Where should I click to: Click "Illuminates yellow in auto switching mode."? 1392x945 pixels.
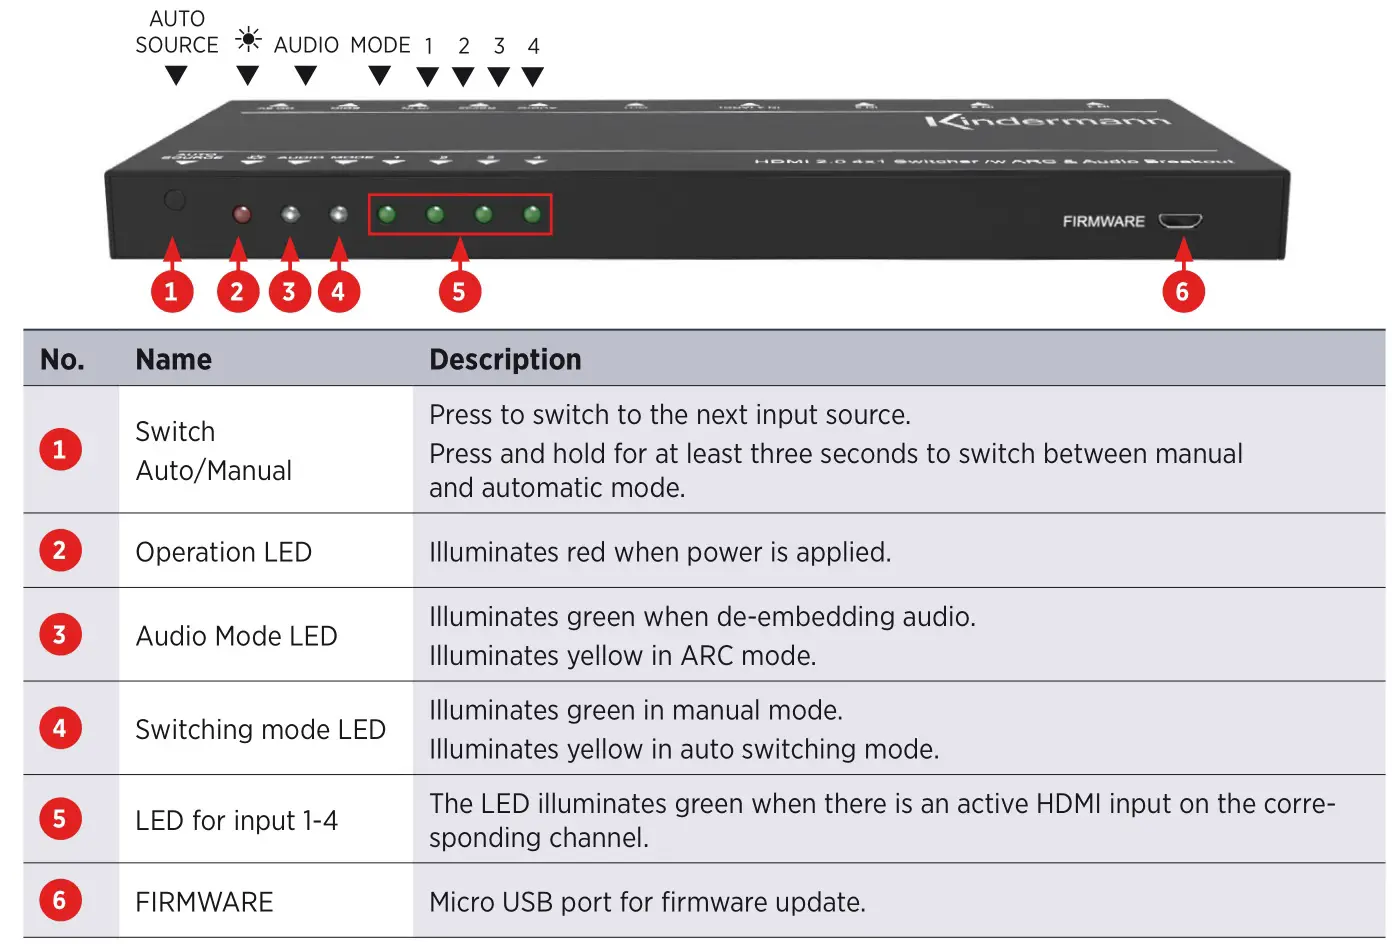684,749
